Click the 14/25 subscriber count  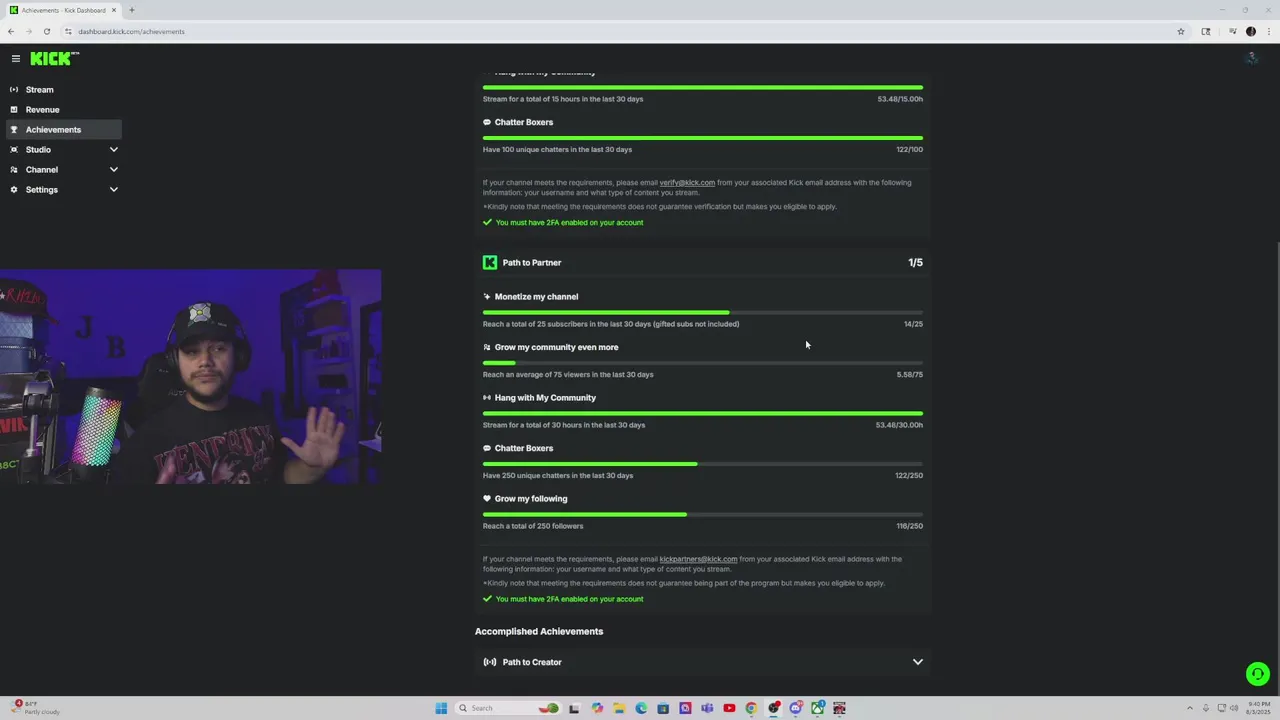(913, 324)
